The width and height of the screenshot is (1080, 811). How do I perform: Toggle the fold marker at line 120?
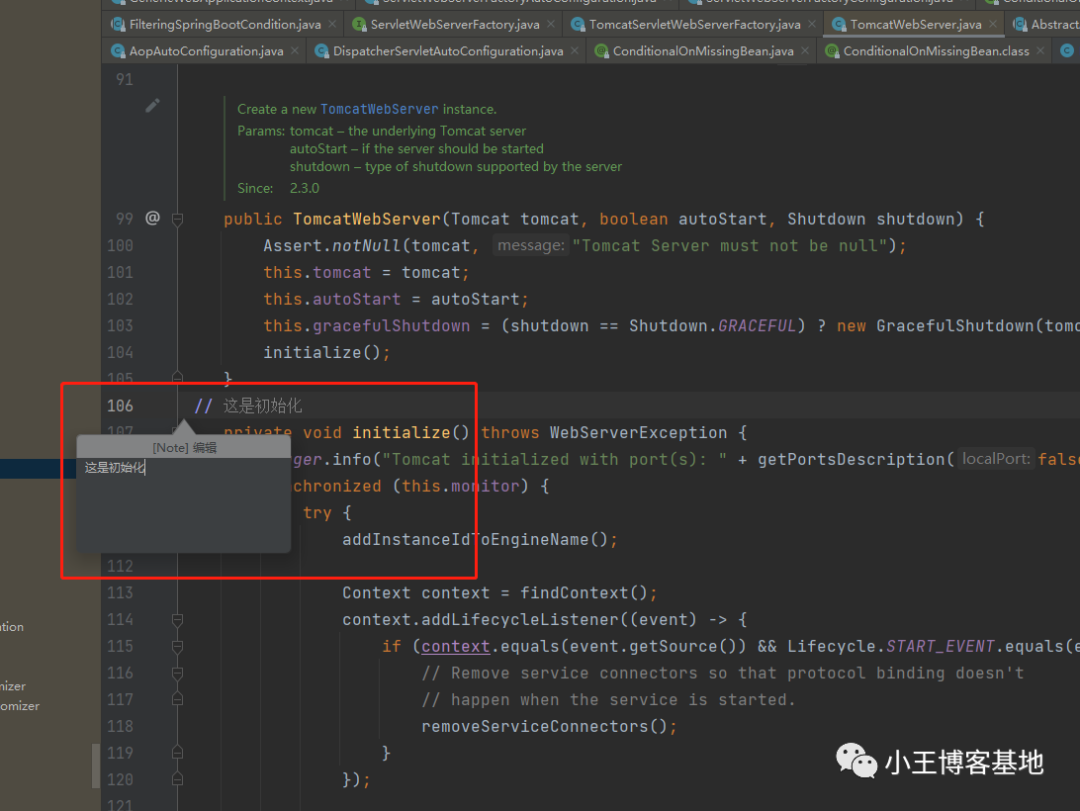click(x=177, y=779)
